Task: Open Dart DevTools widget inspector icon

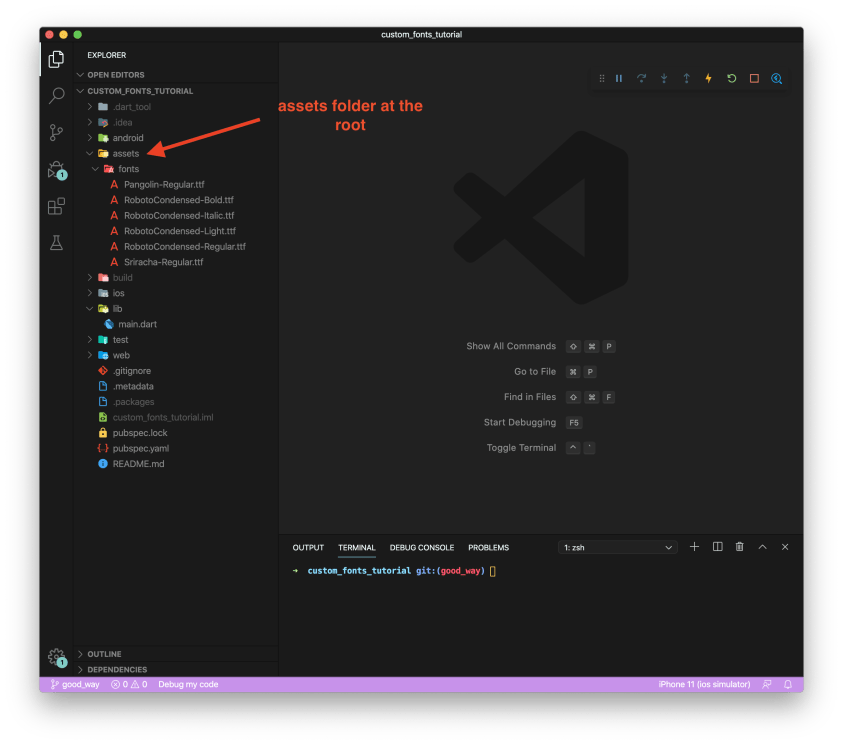Action: (x=776, y=78)
